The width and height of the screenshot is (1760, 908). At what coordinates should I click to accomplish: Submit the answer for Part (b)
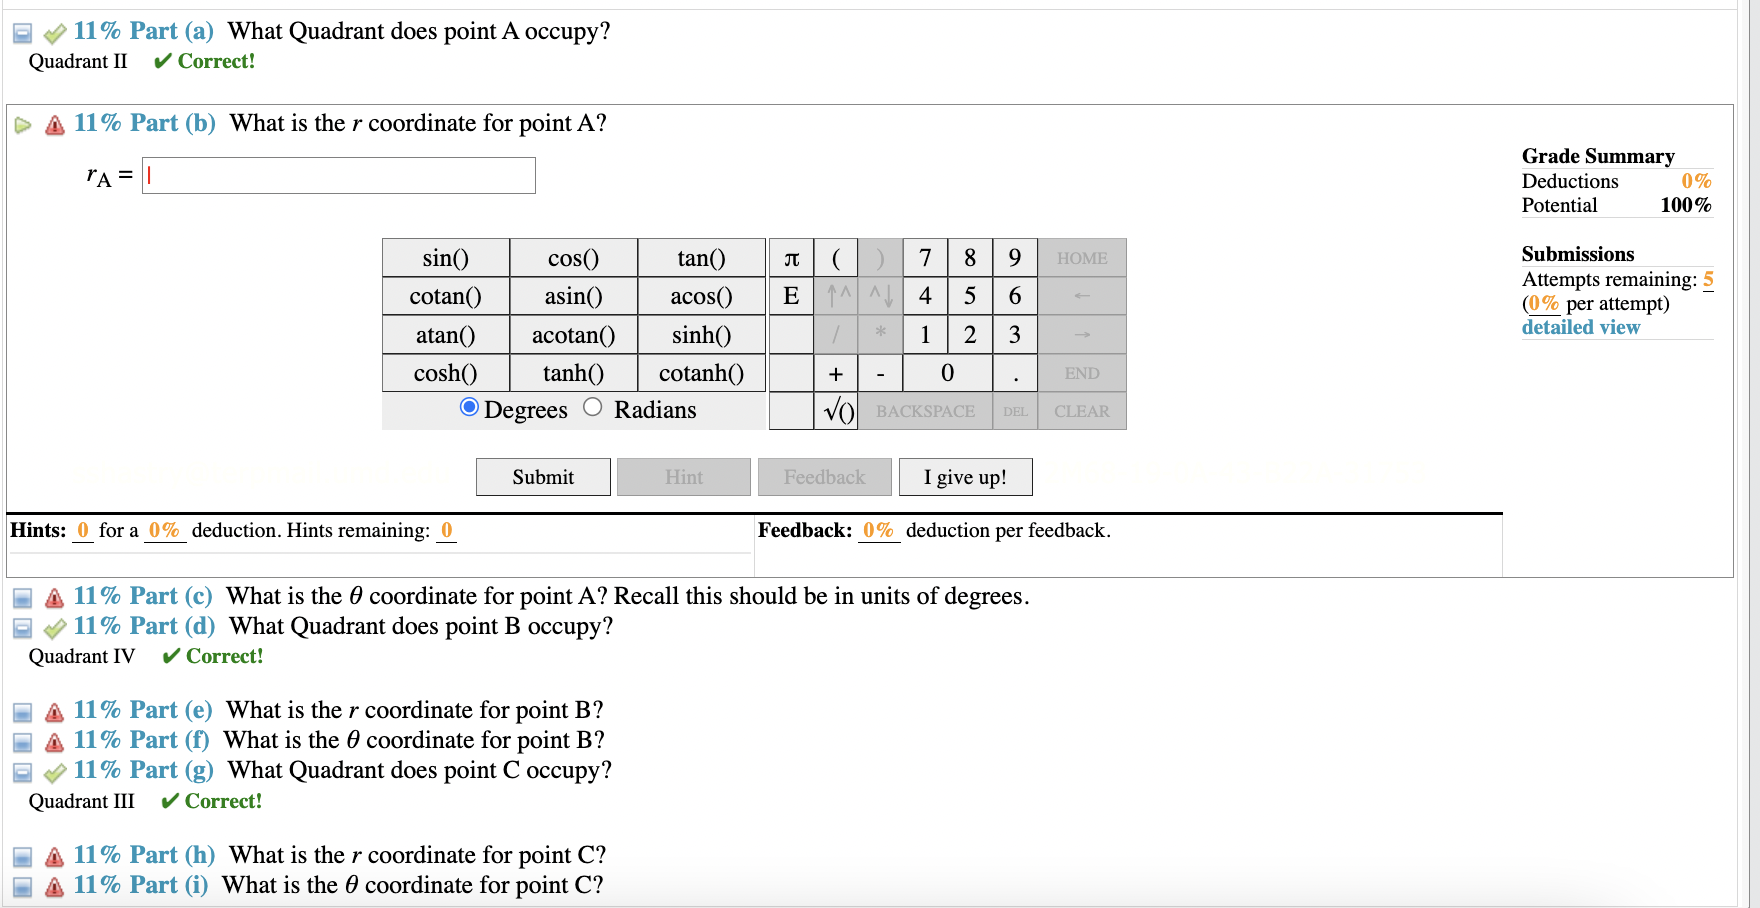click(x=542, y=476)
